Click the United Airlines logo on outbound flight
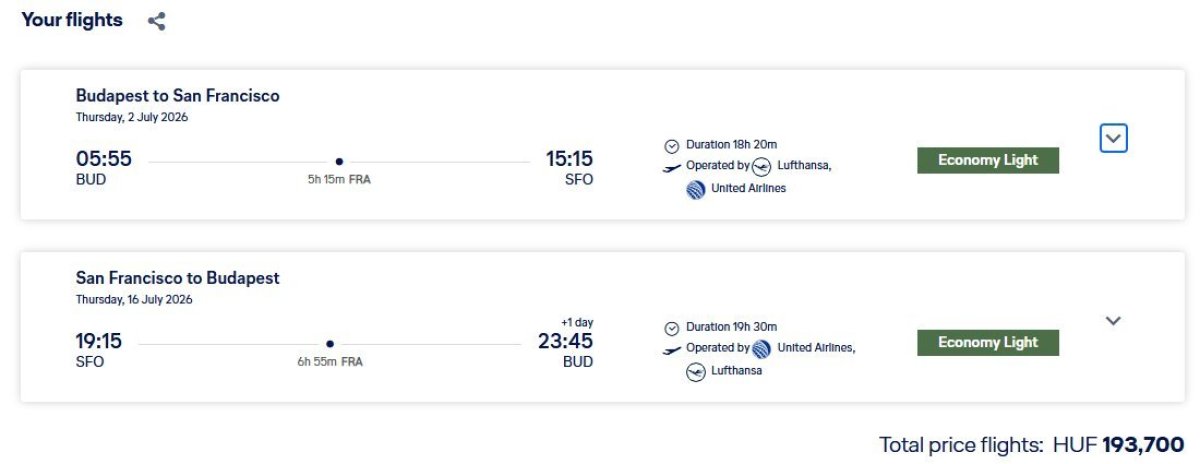1200x464 pixels. [696, 189]
